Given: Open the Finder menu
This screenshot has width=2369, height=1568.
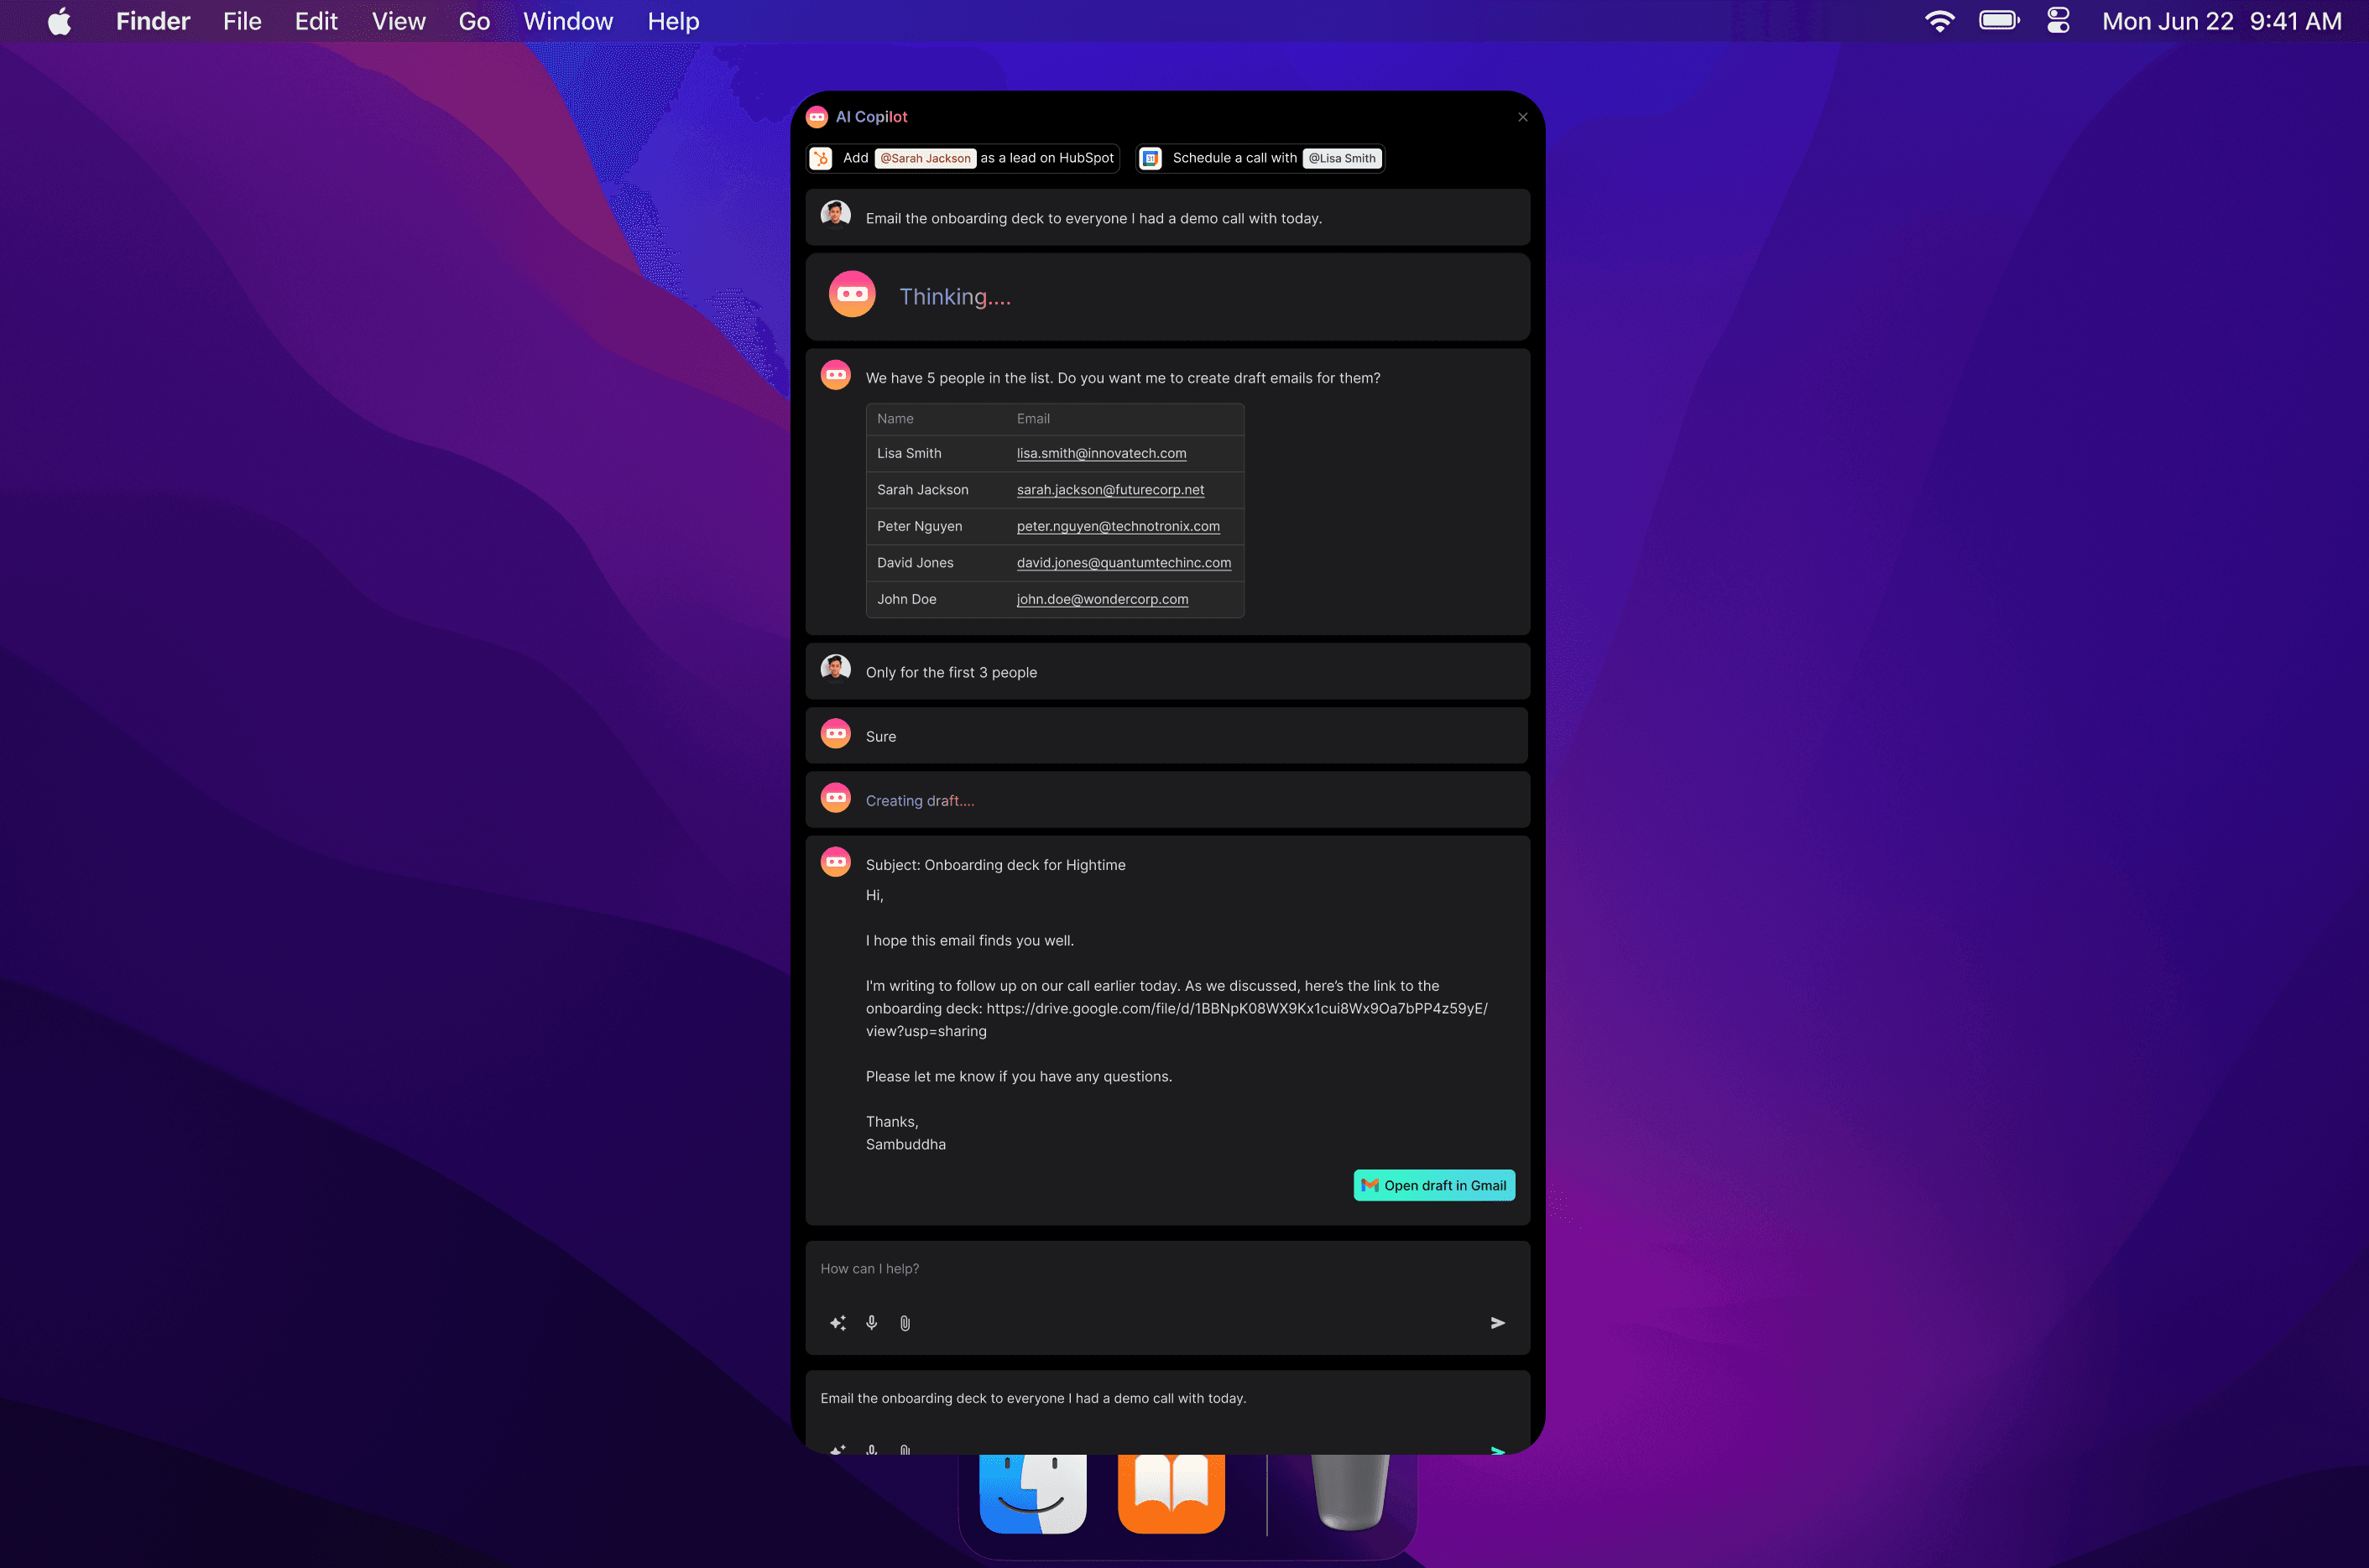Looking at the screenshot, I should [x=152, y=21].
